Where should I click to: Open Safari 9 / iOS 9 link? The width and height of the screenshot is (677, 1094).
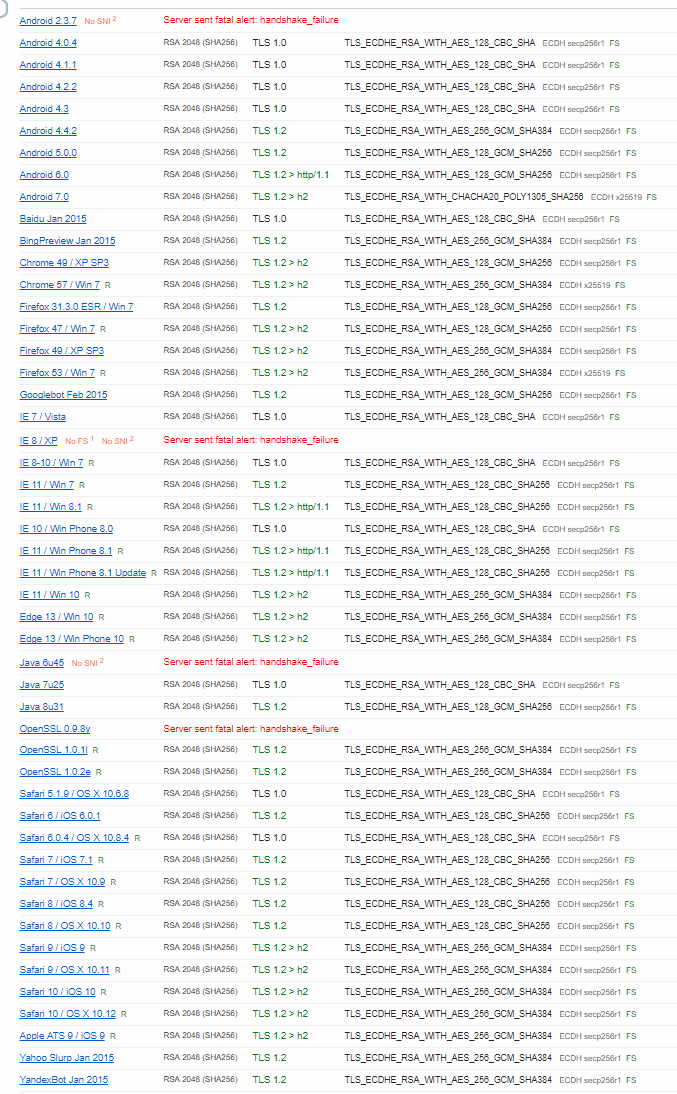point(52,947)
